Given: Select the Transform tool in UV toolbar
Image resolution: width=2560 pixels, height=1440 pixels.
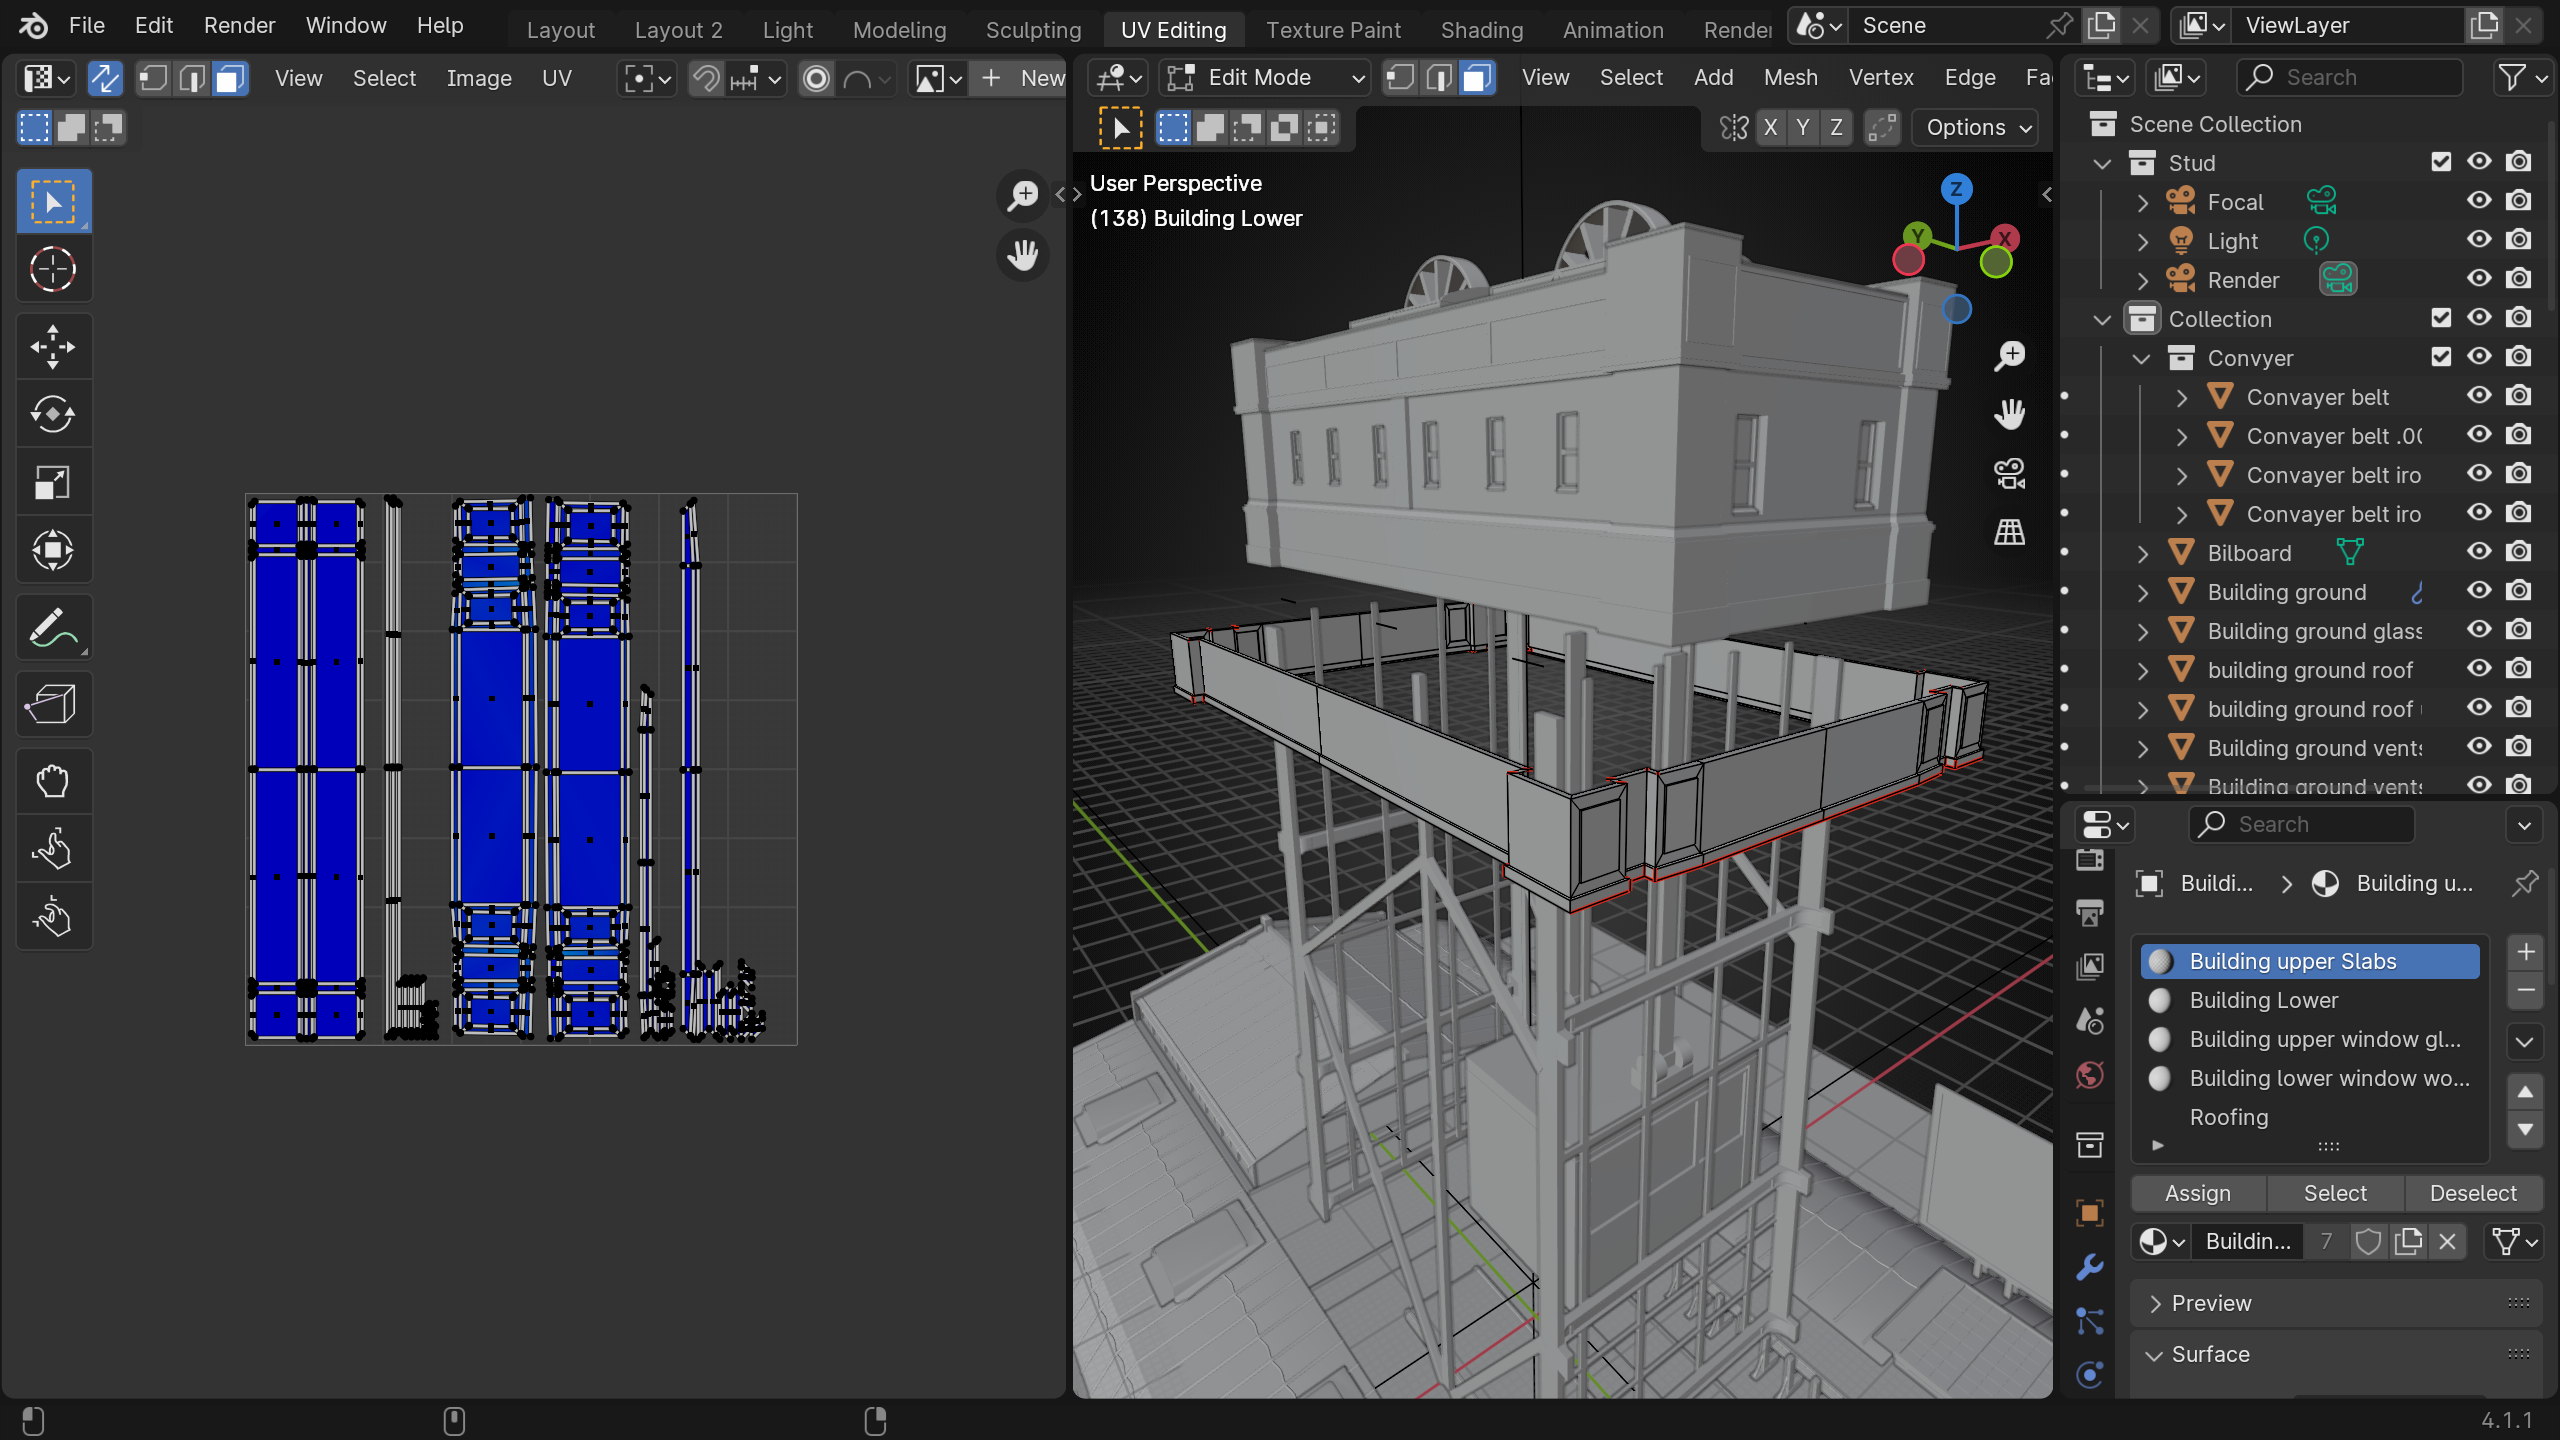Looking at the screenshot, I should 54,551.
